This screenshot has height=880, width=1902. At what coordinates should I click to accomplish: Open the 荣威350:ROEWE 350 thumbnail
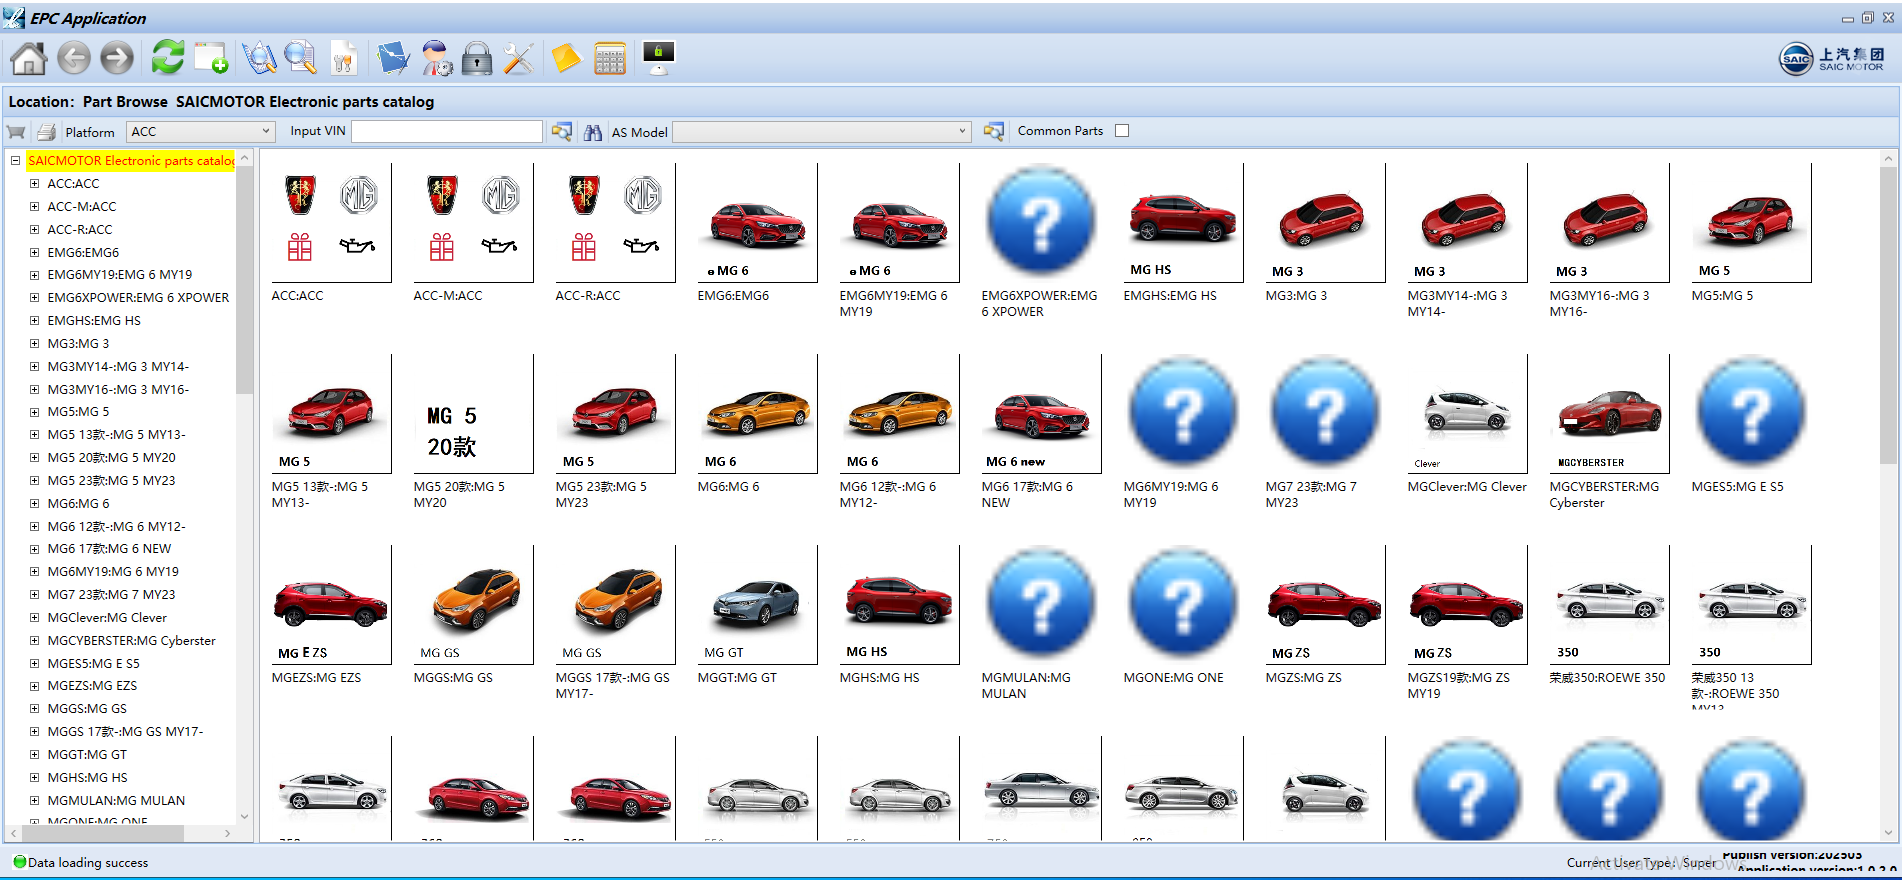pos(1609,604)
